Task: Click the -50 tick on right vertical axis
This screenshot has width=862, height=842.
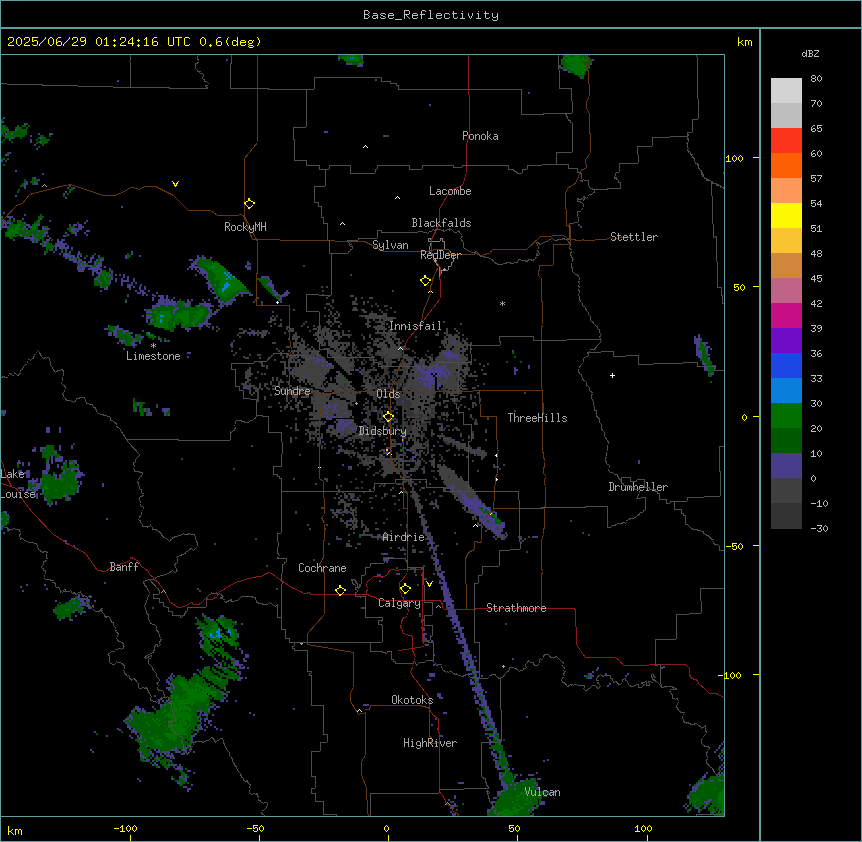Action: pyautogui.click(x=734, y=546)
